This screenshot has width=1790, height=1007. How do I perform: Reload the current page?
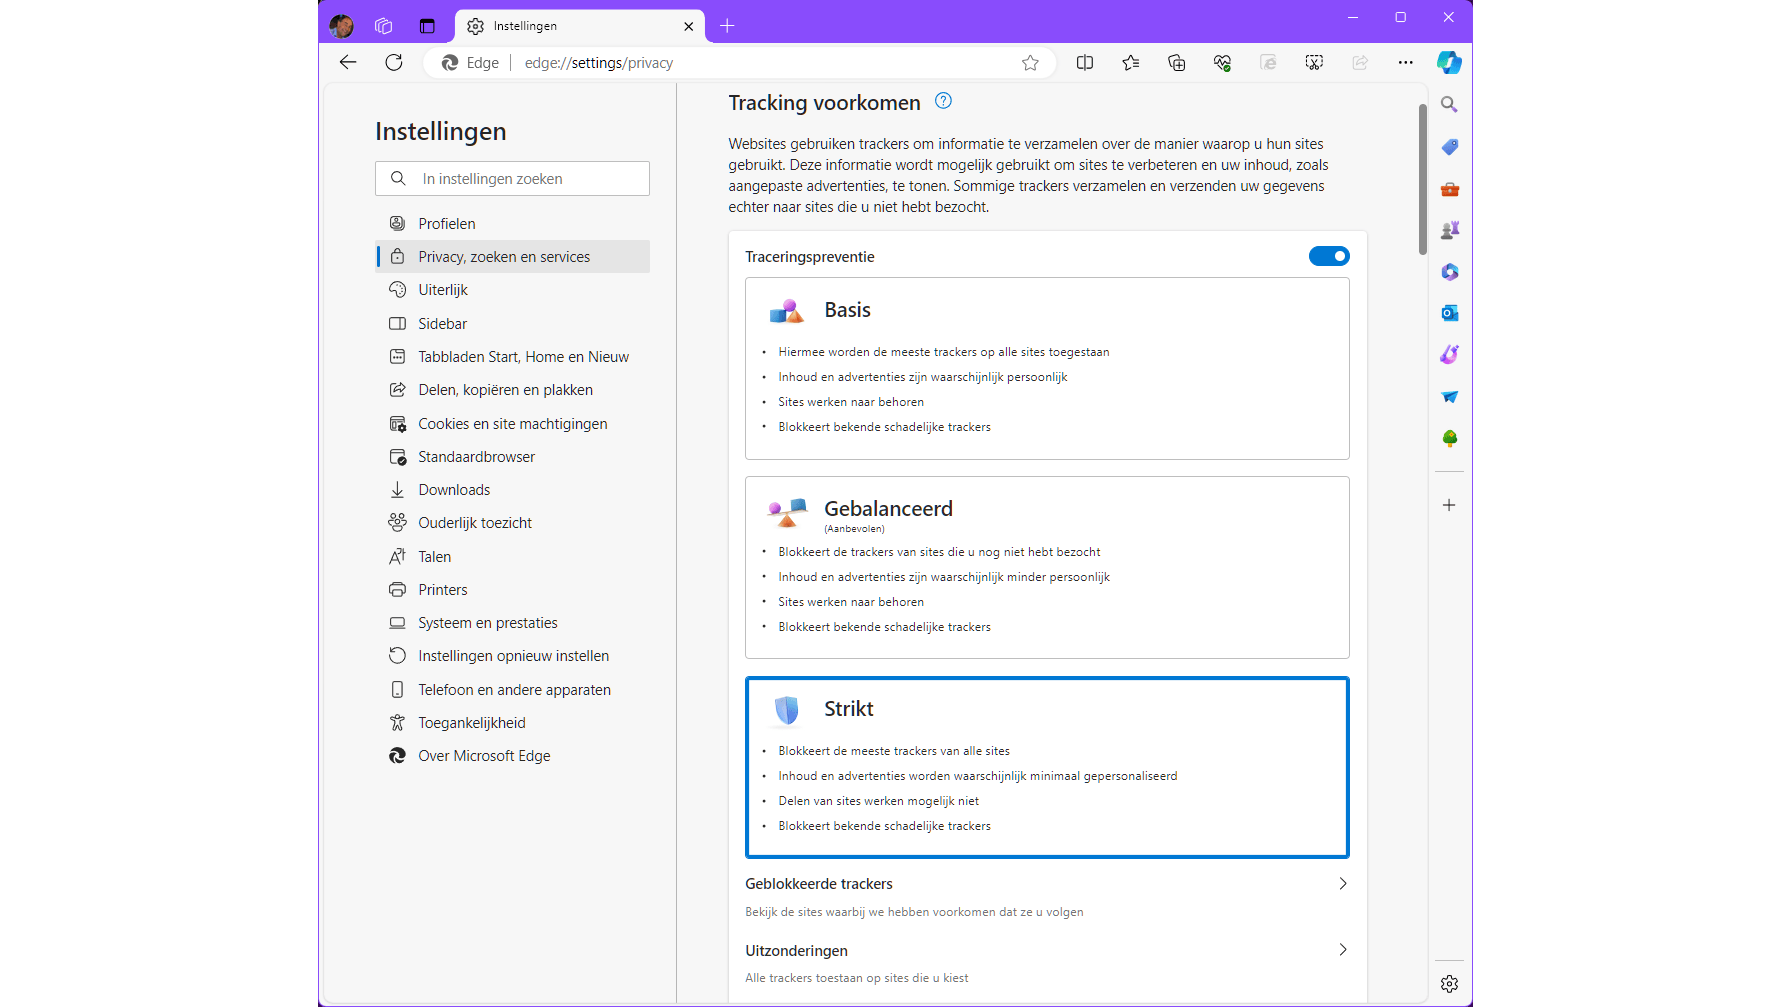pos(394,62)
